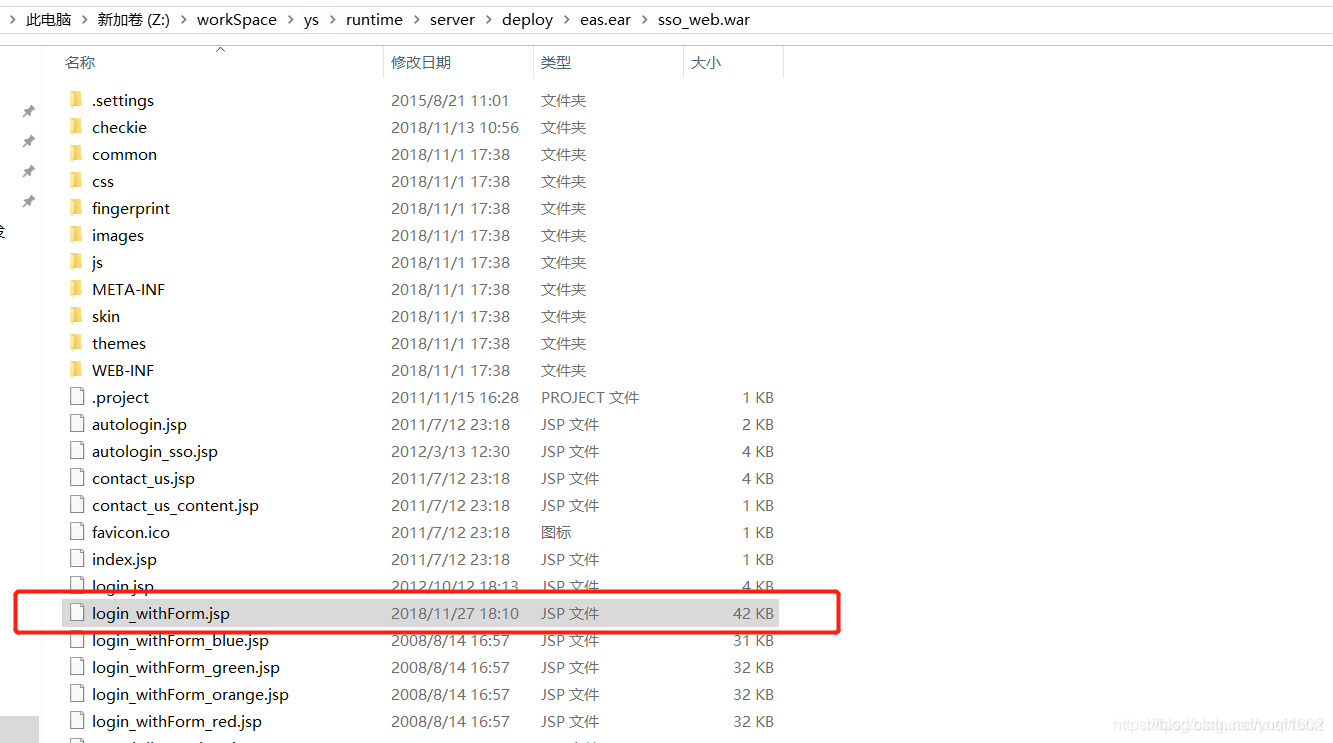Click the autologin.jsp file icon
The image size is (1333, 743).
click(x=77, y=424)
